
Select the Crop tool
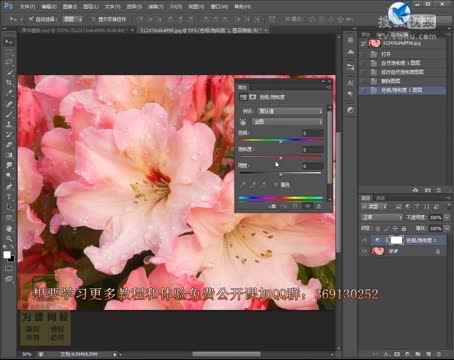(9, 83)
